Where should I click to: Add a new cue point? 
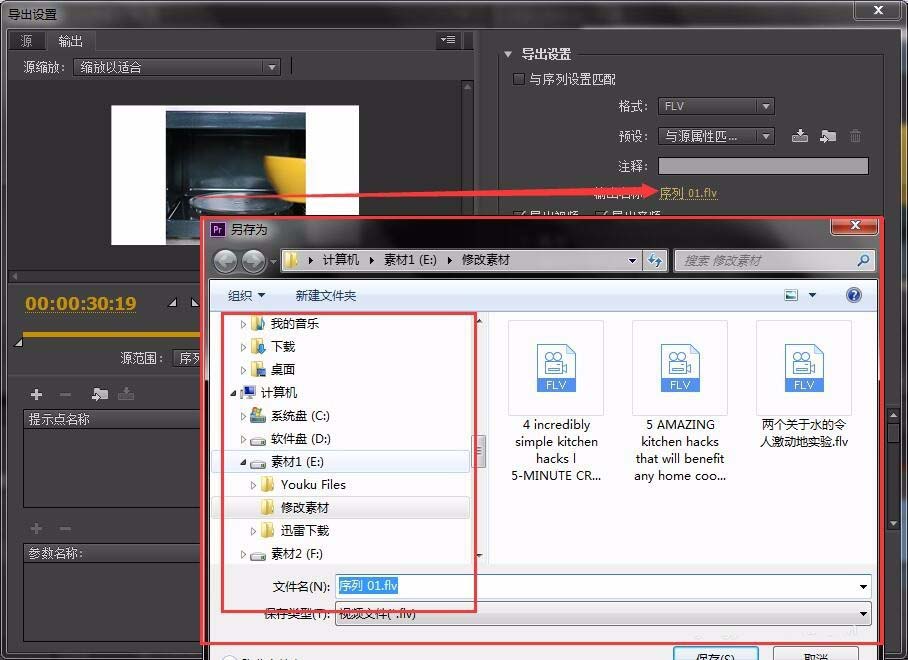[x=36, y=394]
